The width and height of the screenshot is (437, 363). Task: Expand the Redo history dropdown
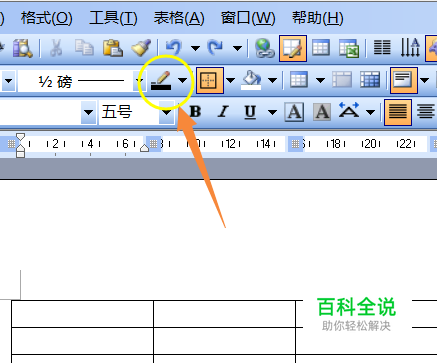pos(237,49)
